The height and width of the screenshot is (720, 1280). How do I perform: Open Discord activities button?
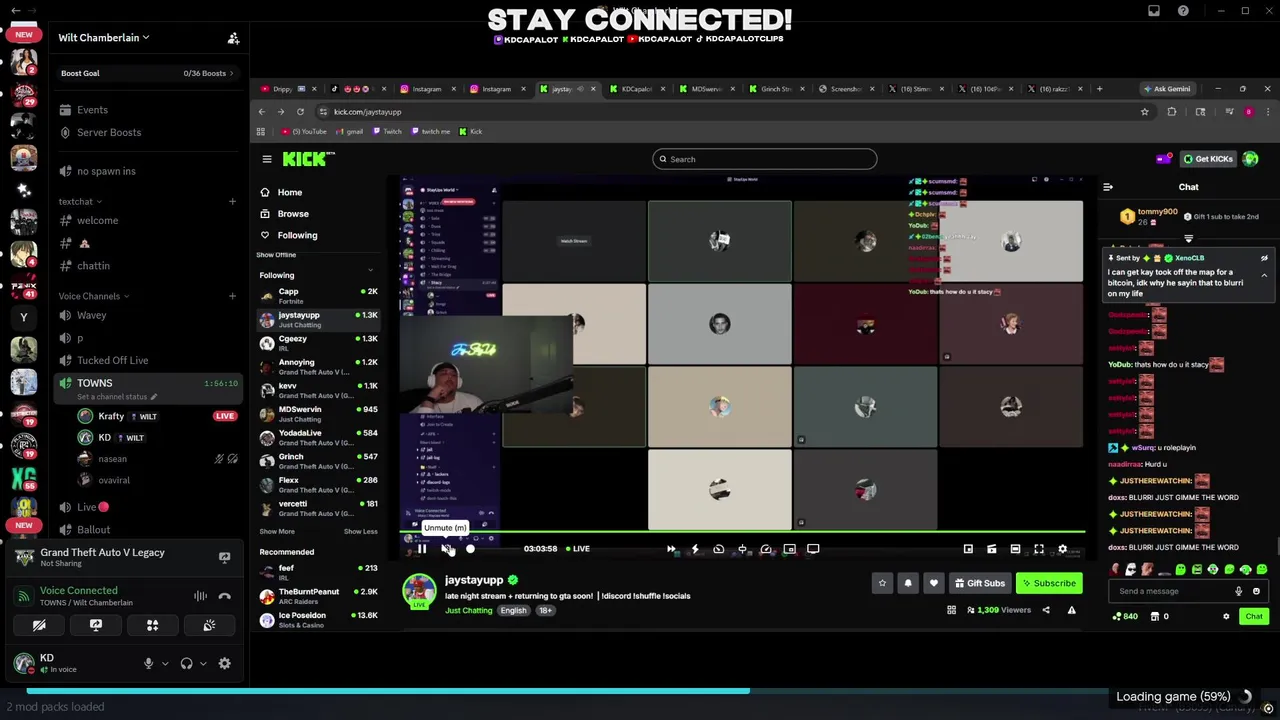tap(152, 626)
